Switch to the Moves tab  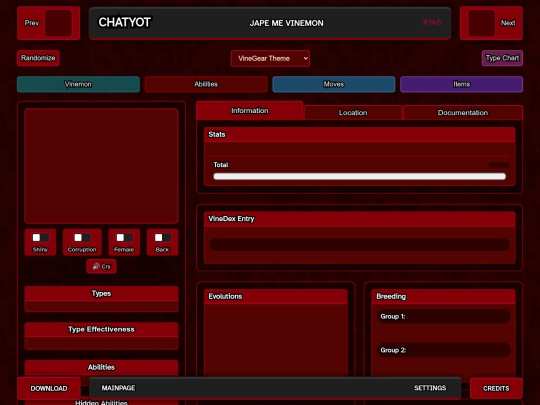tap(334, 84)
